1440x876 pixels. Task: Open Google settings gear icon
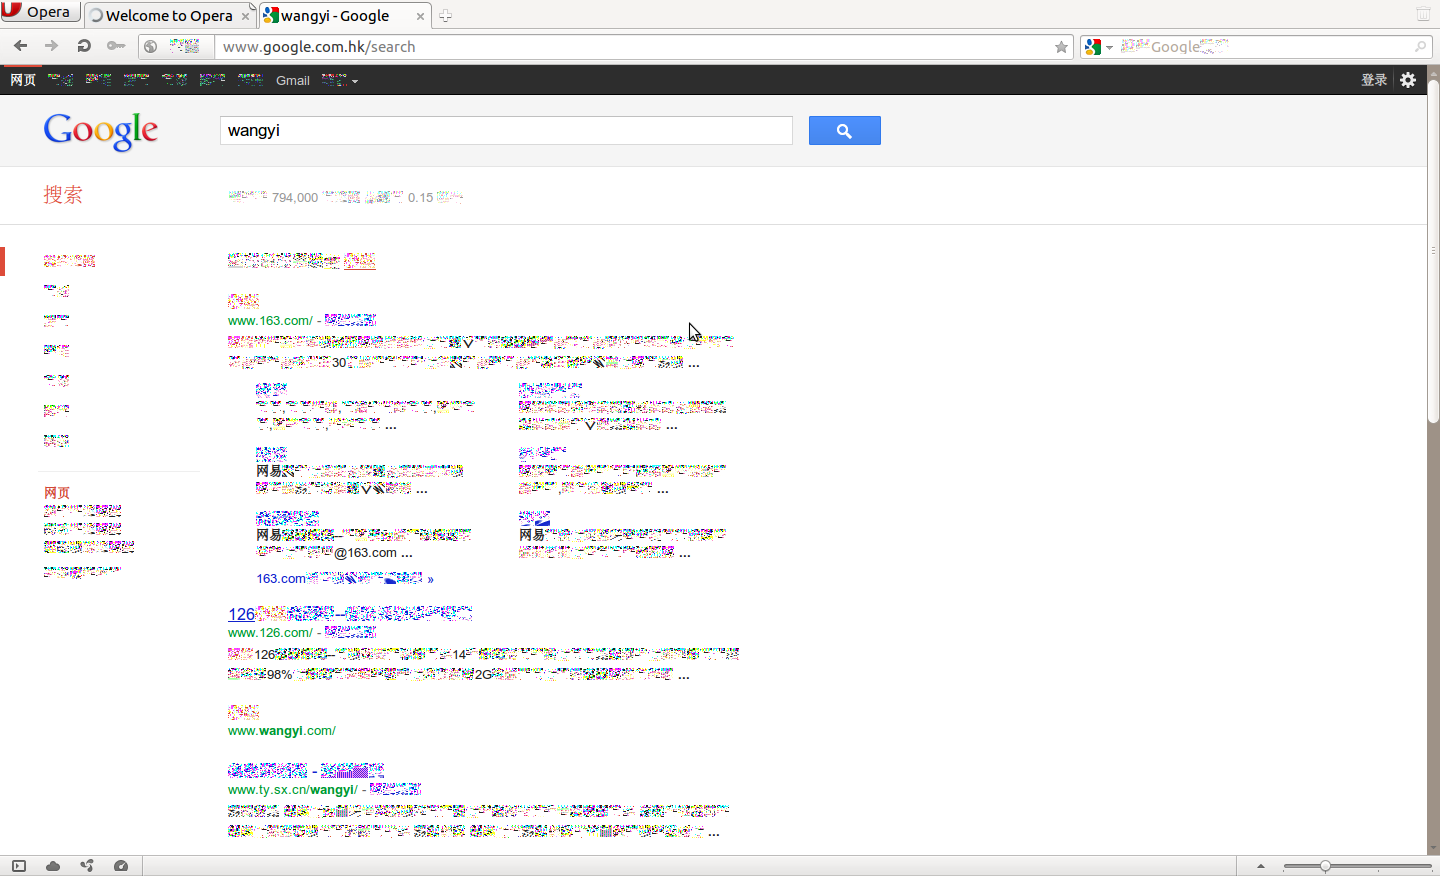click(x=1408, y=80)
